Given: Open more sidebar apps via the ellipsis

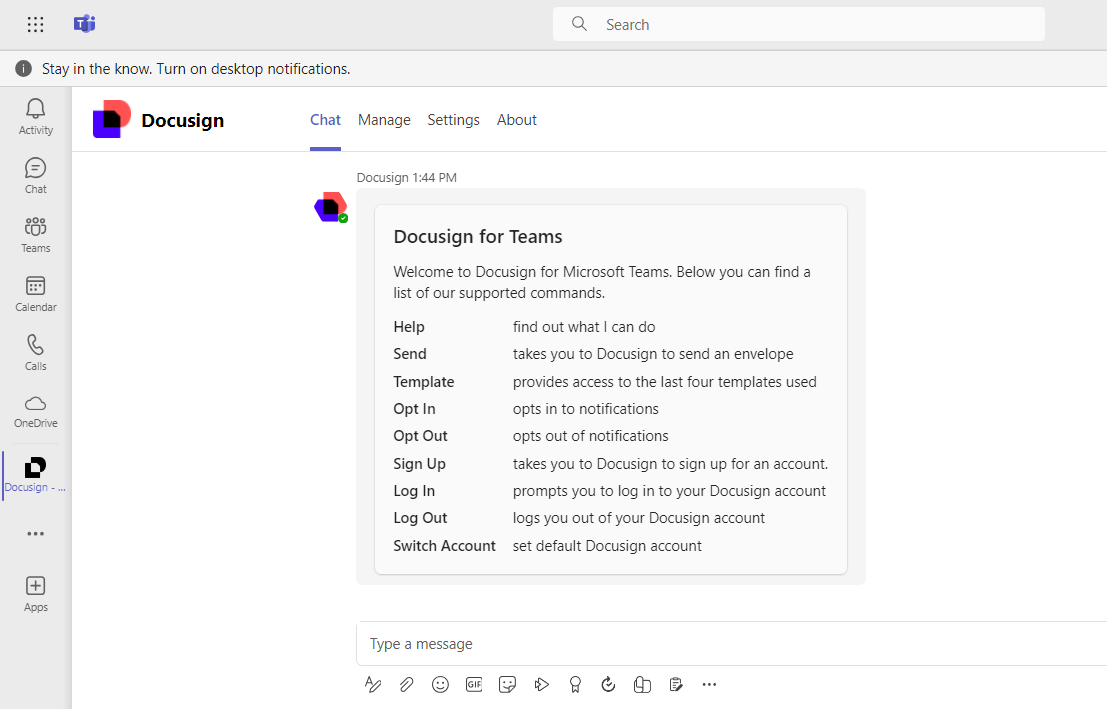Looking at the screenshot, I should pos(35,533).
